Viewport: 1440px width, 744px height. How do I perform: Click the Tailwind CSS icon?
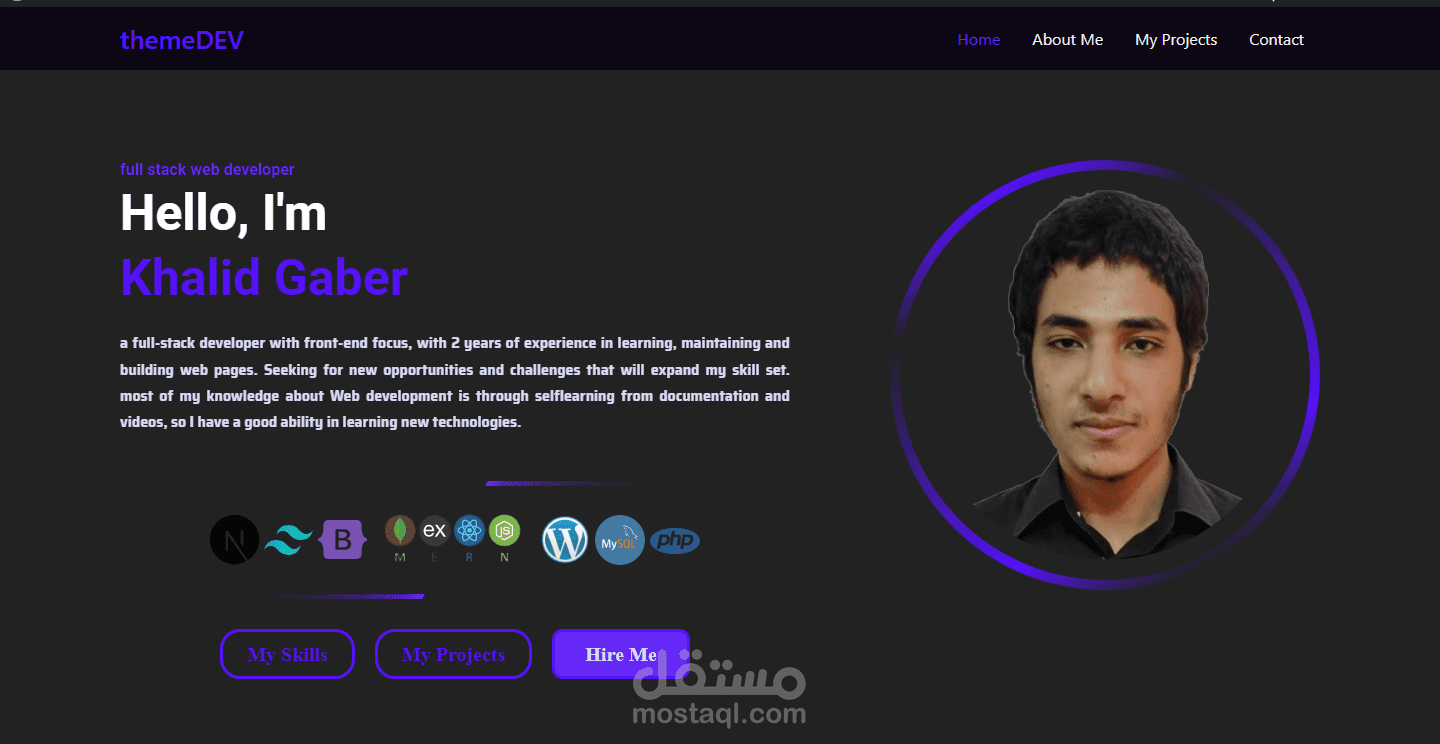click(x=288, y=539)
